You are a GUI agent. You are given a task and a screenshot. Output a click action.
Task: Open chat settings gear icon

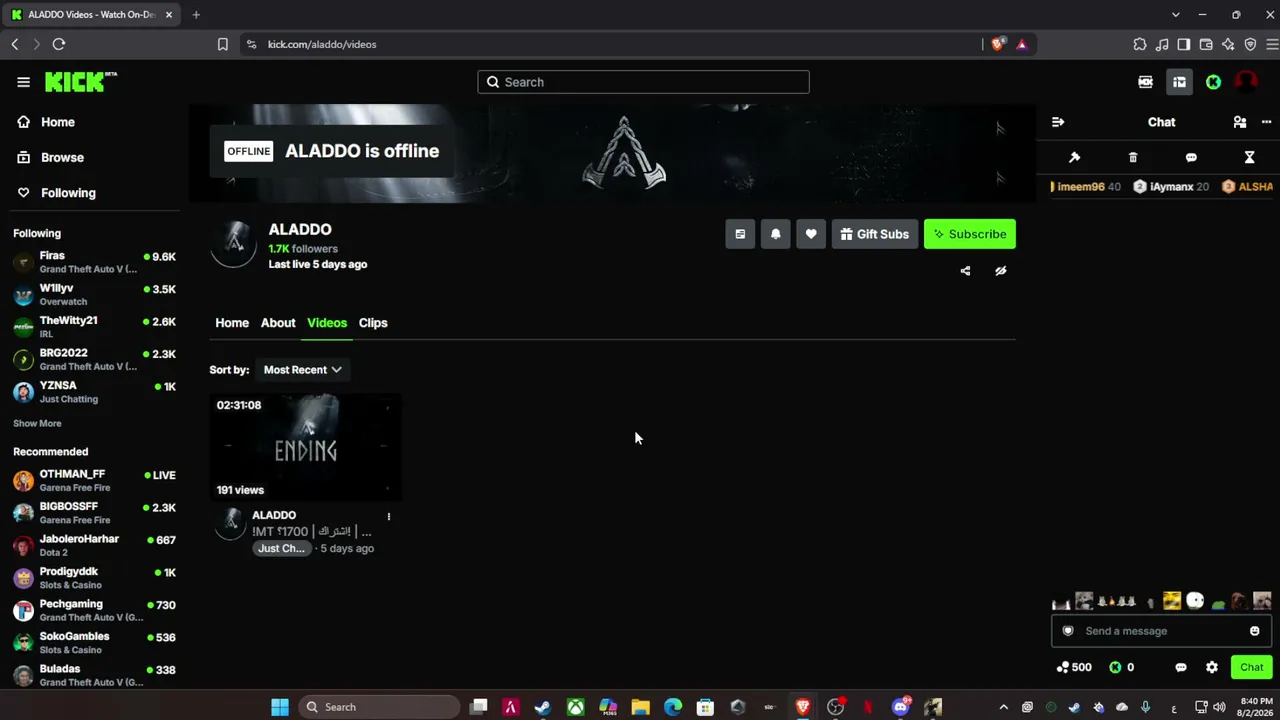1212,667
